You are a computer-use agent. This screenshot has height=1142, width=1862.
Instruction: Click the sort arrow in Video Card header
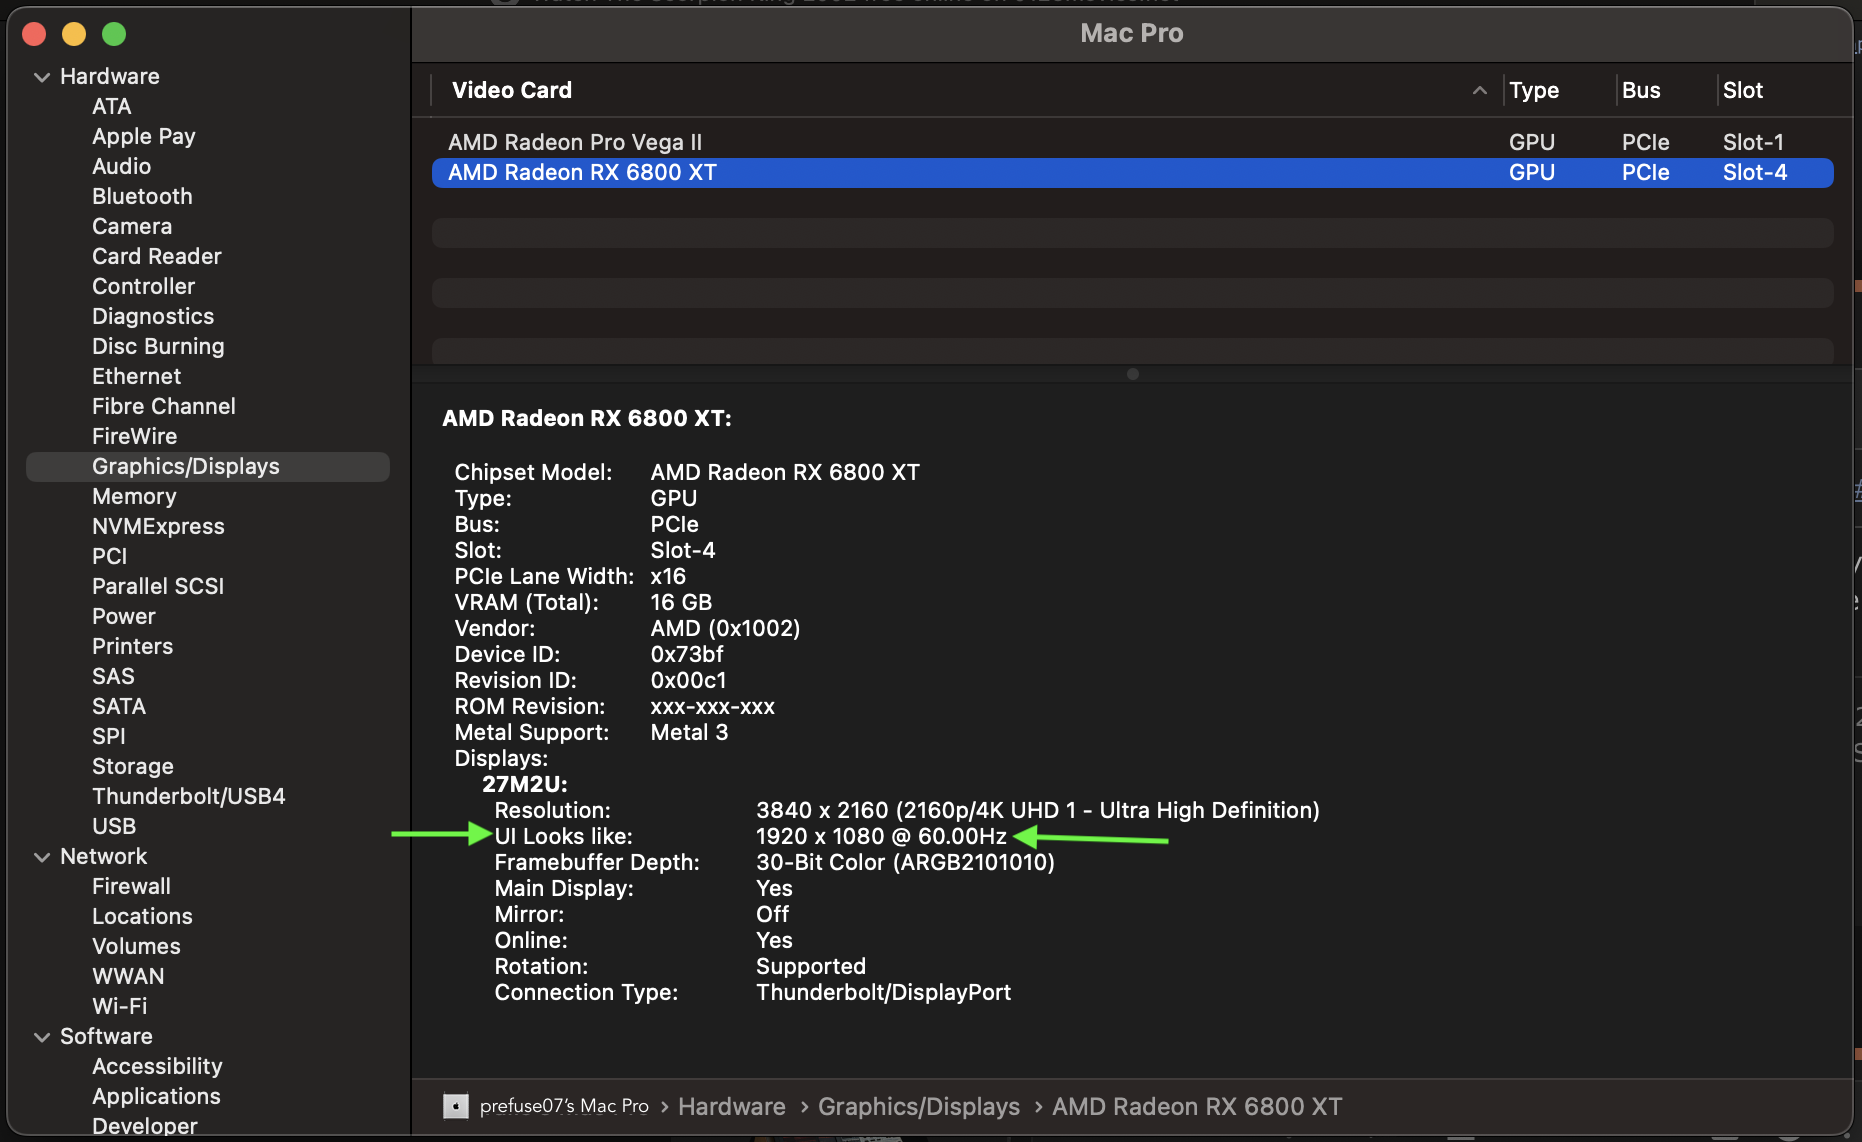[1479, 91]
